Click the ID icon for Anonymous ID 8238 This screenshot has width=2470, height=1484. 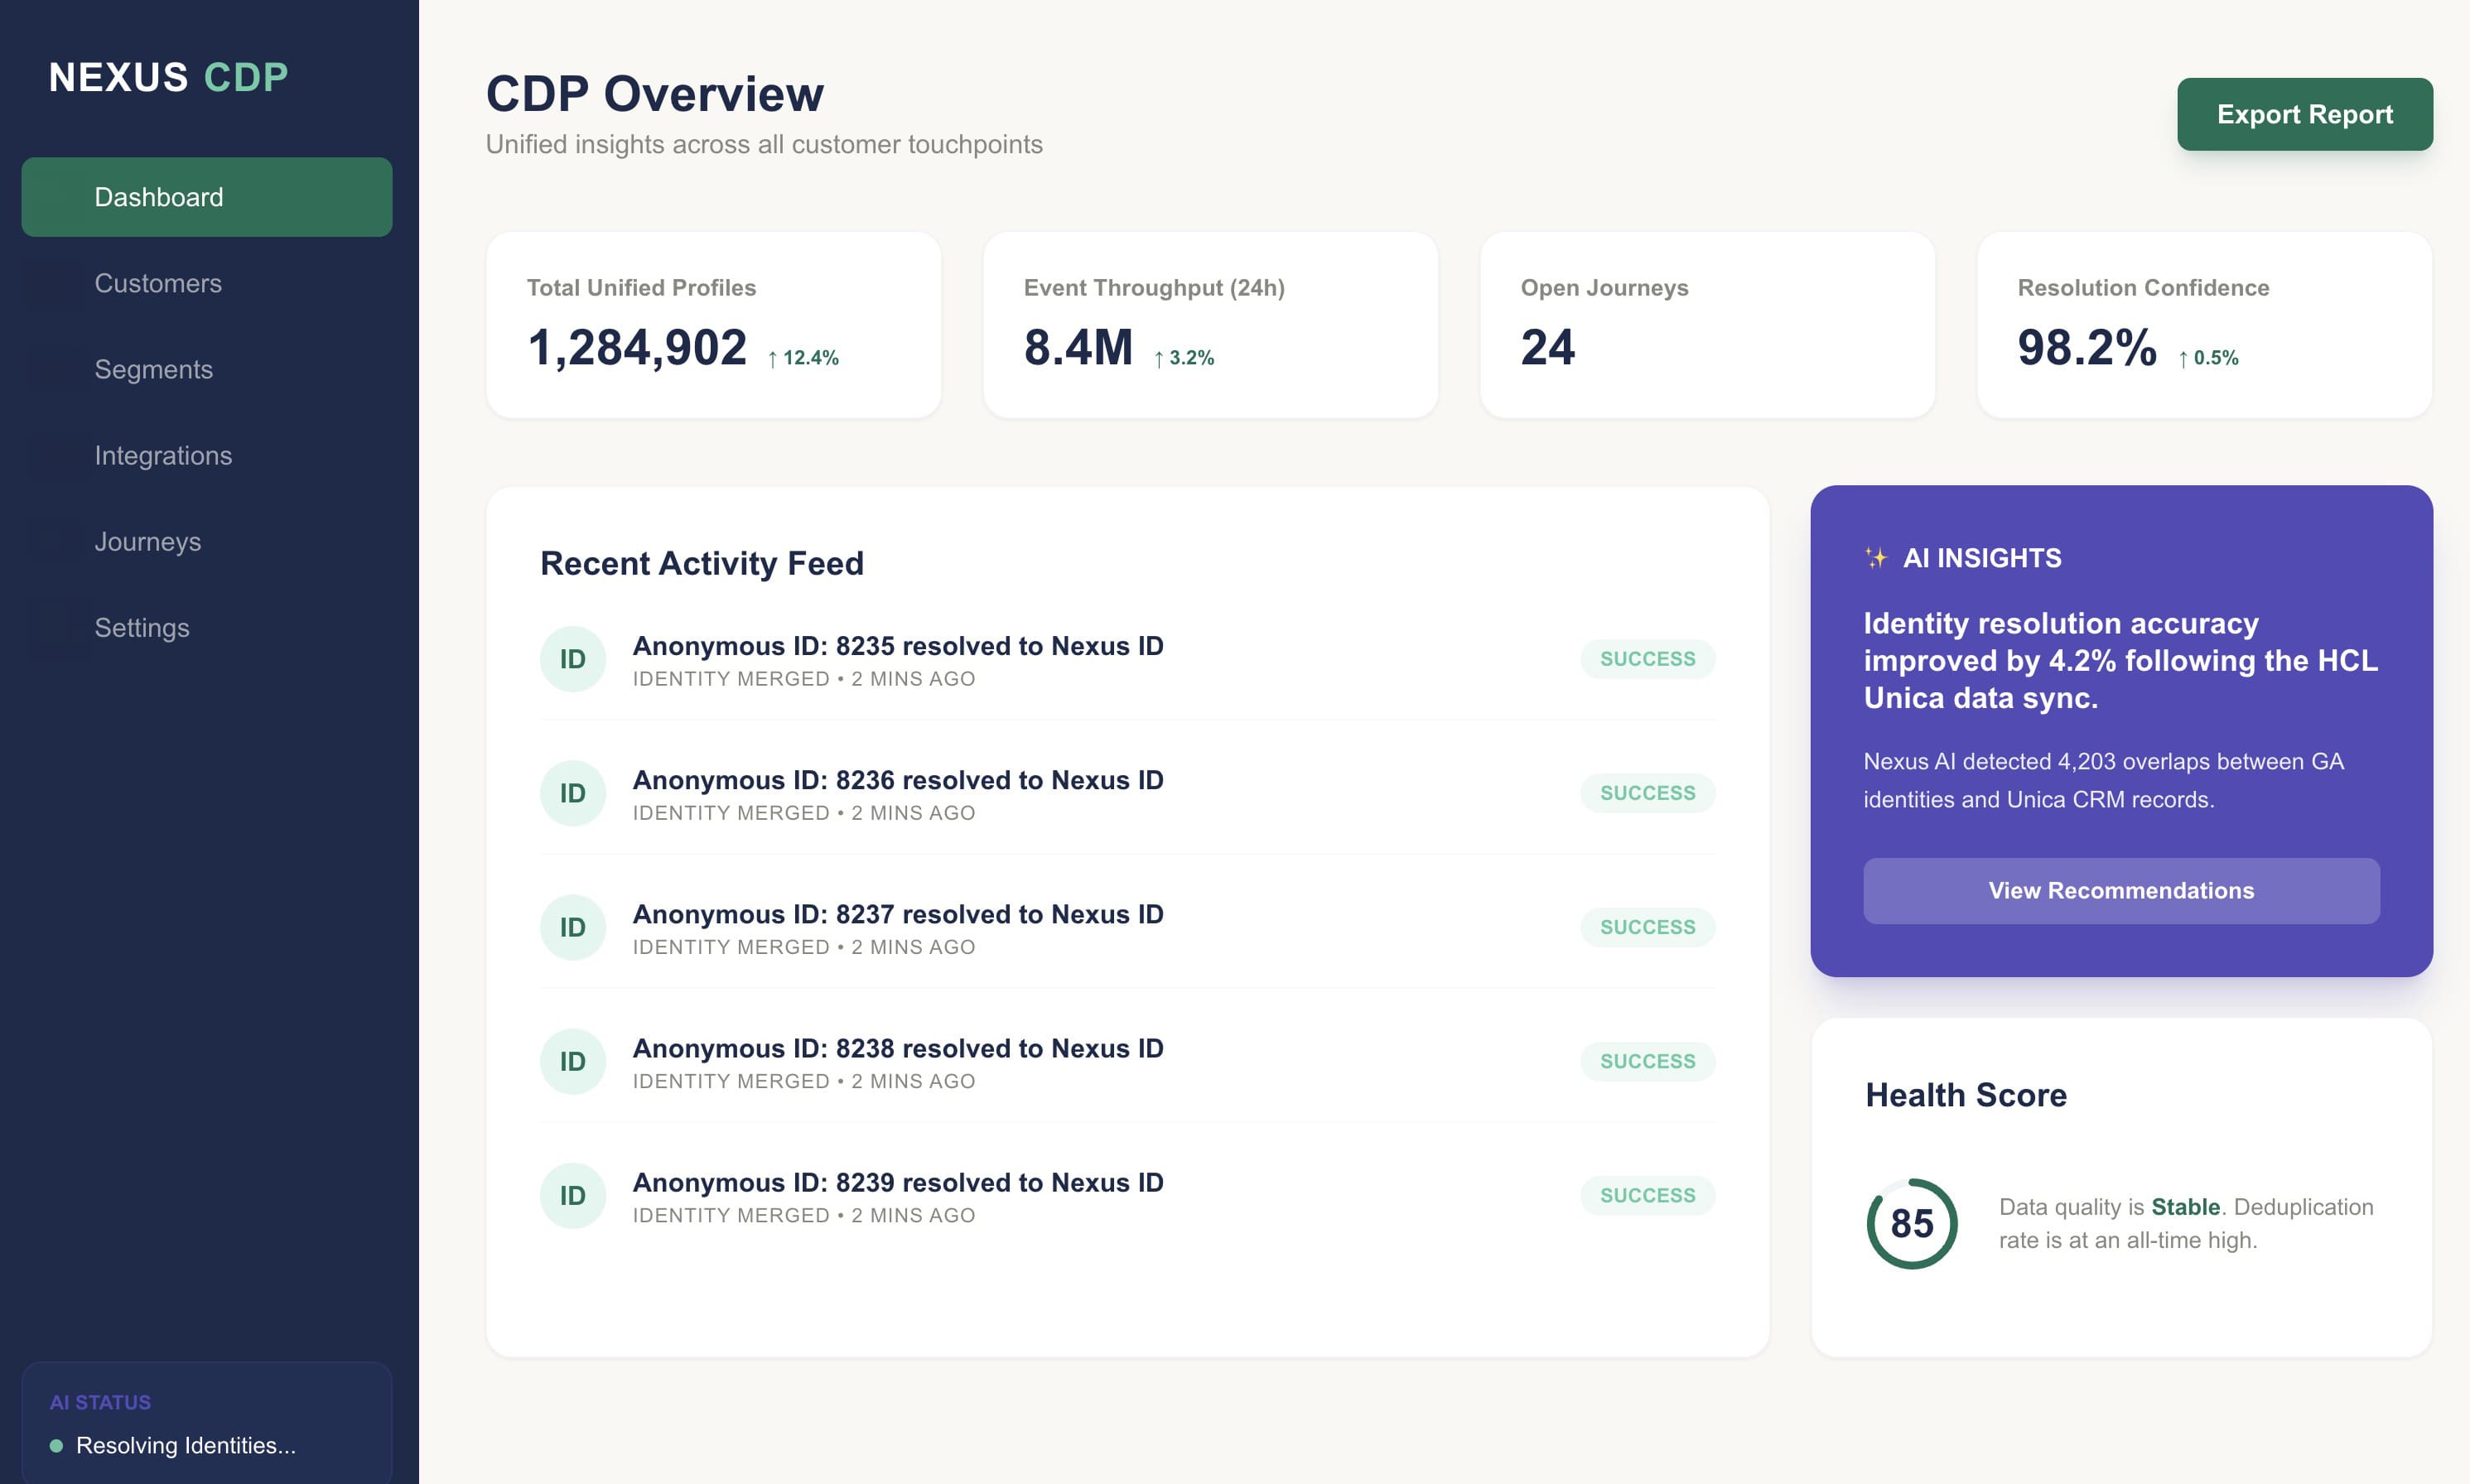(x=573, y=1061)
